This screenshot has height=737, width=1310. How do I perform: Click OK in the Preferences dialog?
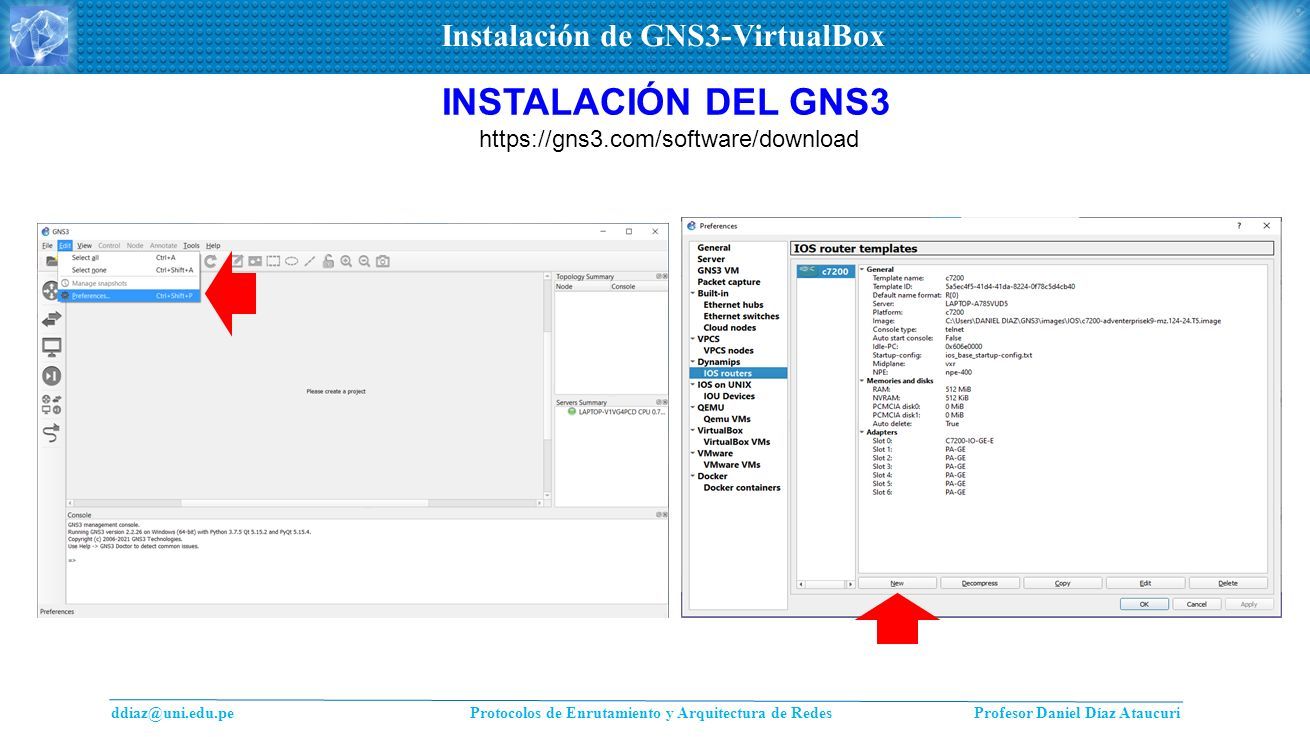(x=1143, y=604)
